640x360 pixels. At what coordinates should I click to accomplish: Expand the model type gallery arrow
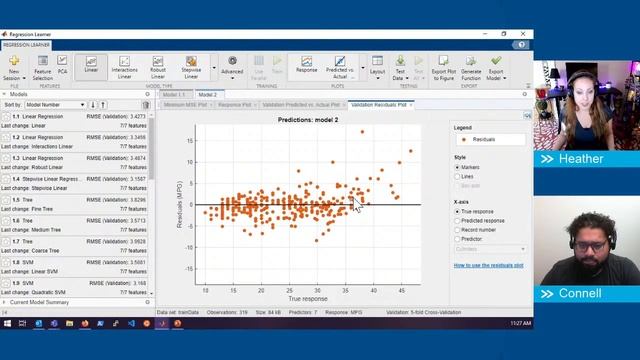[x=214, y=68]
